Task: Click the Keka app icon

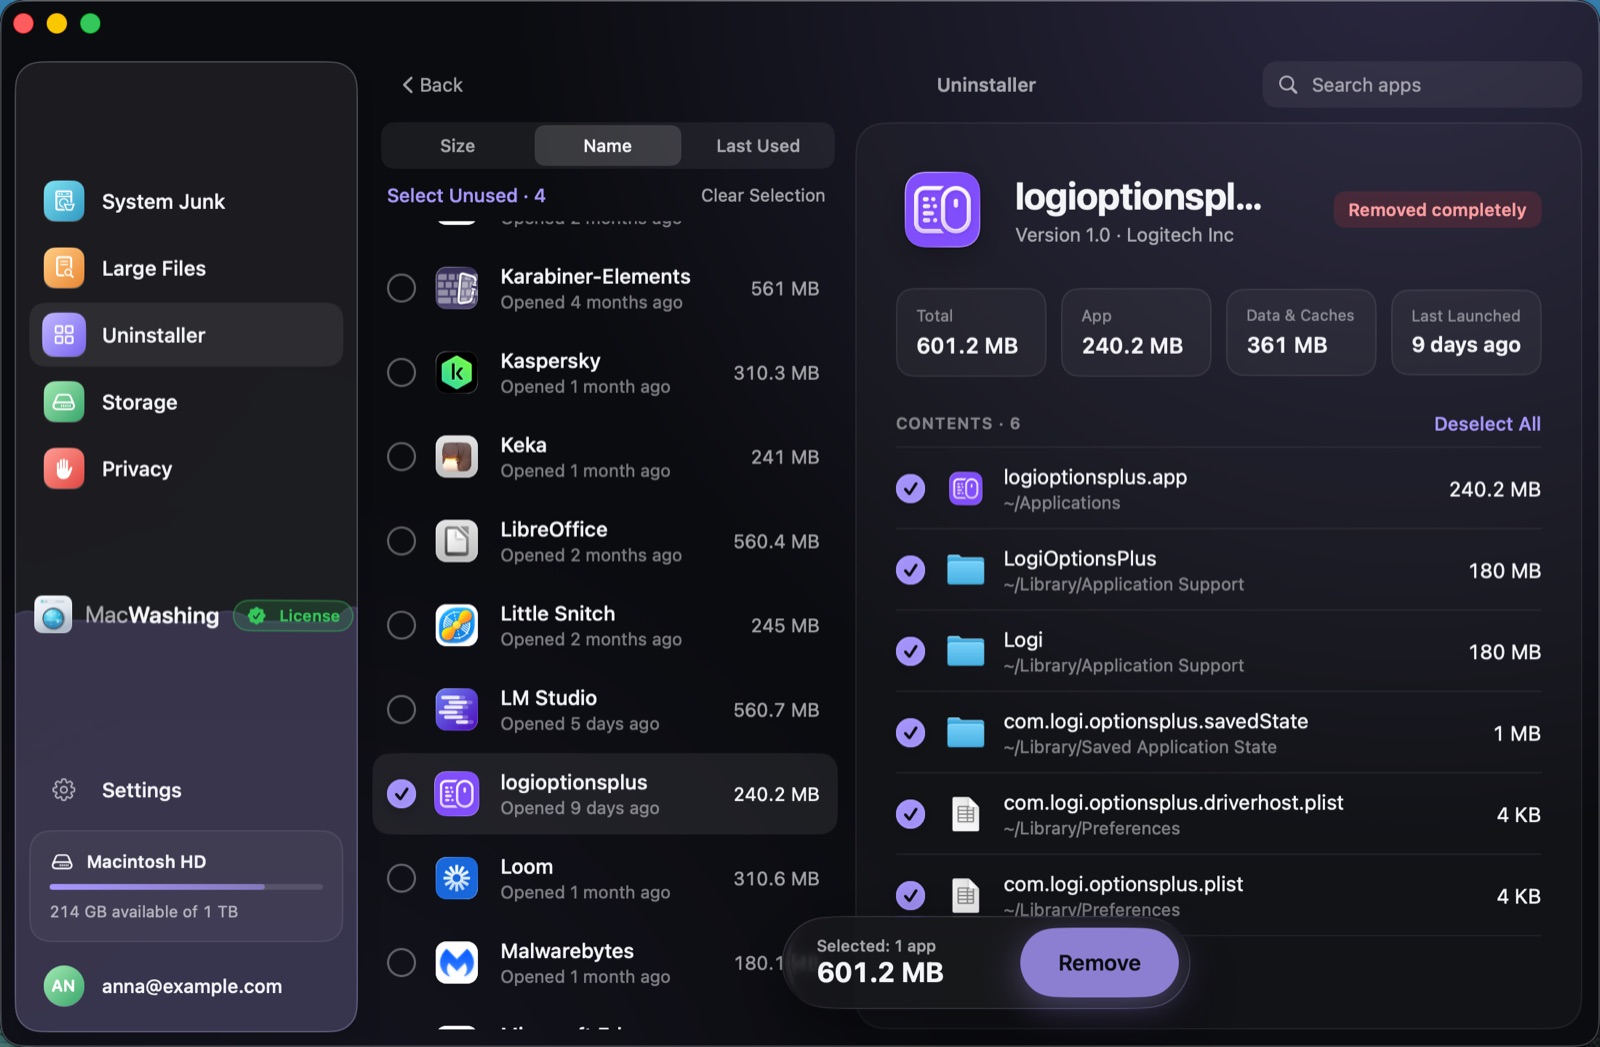Action: [457, 457]
